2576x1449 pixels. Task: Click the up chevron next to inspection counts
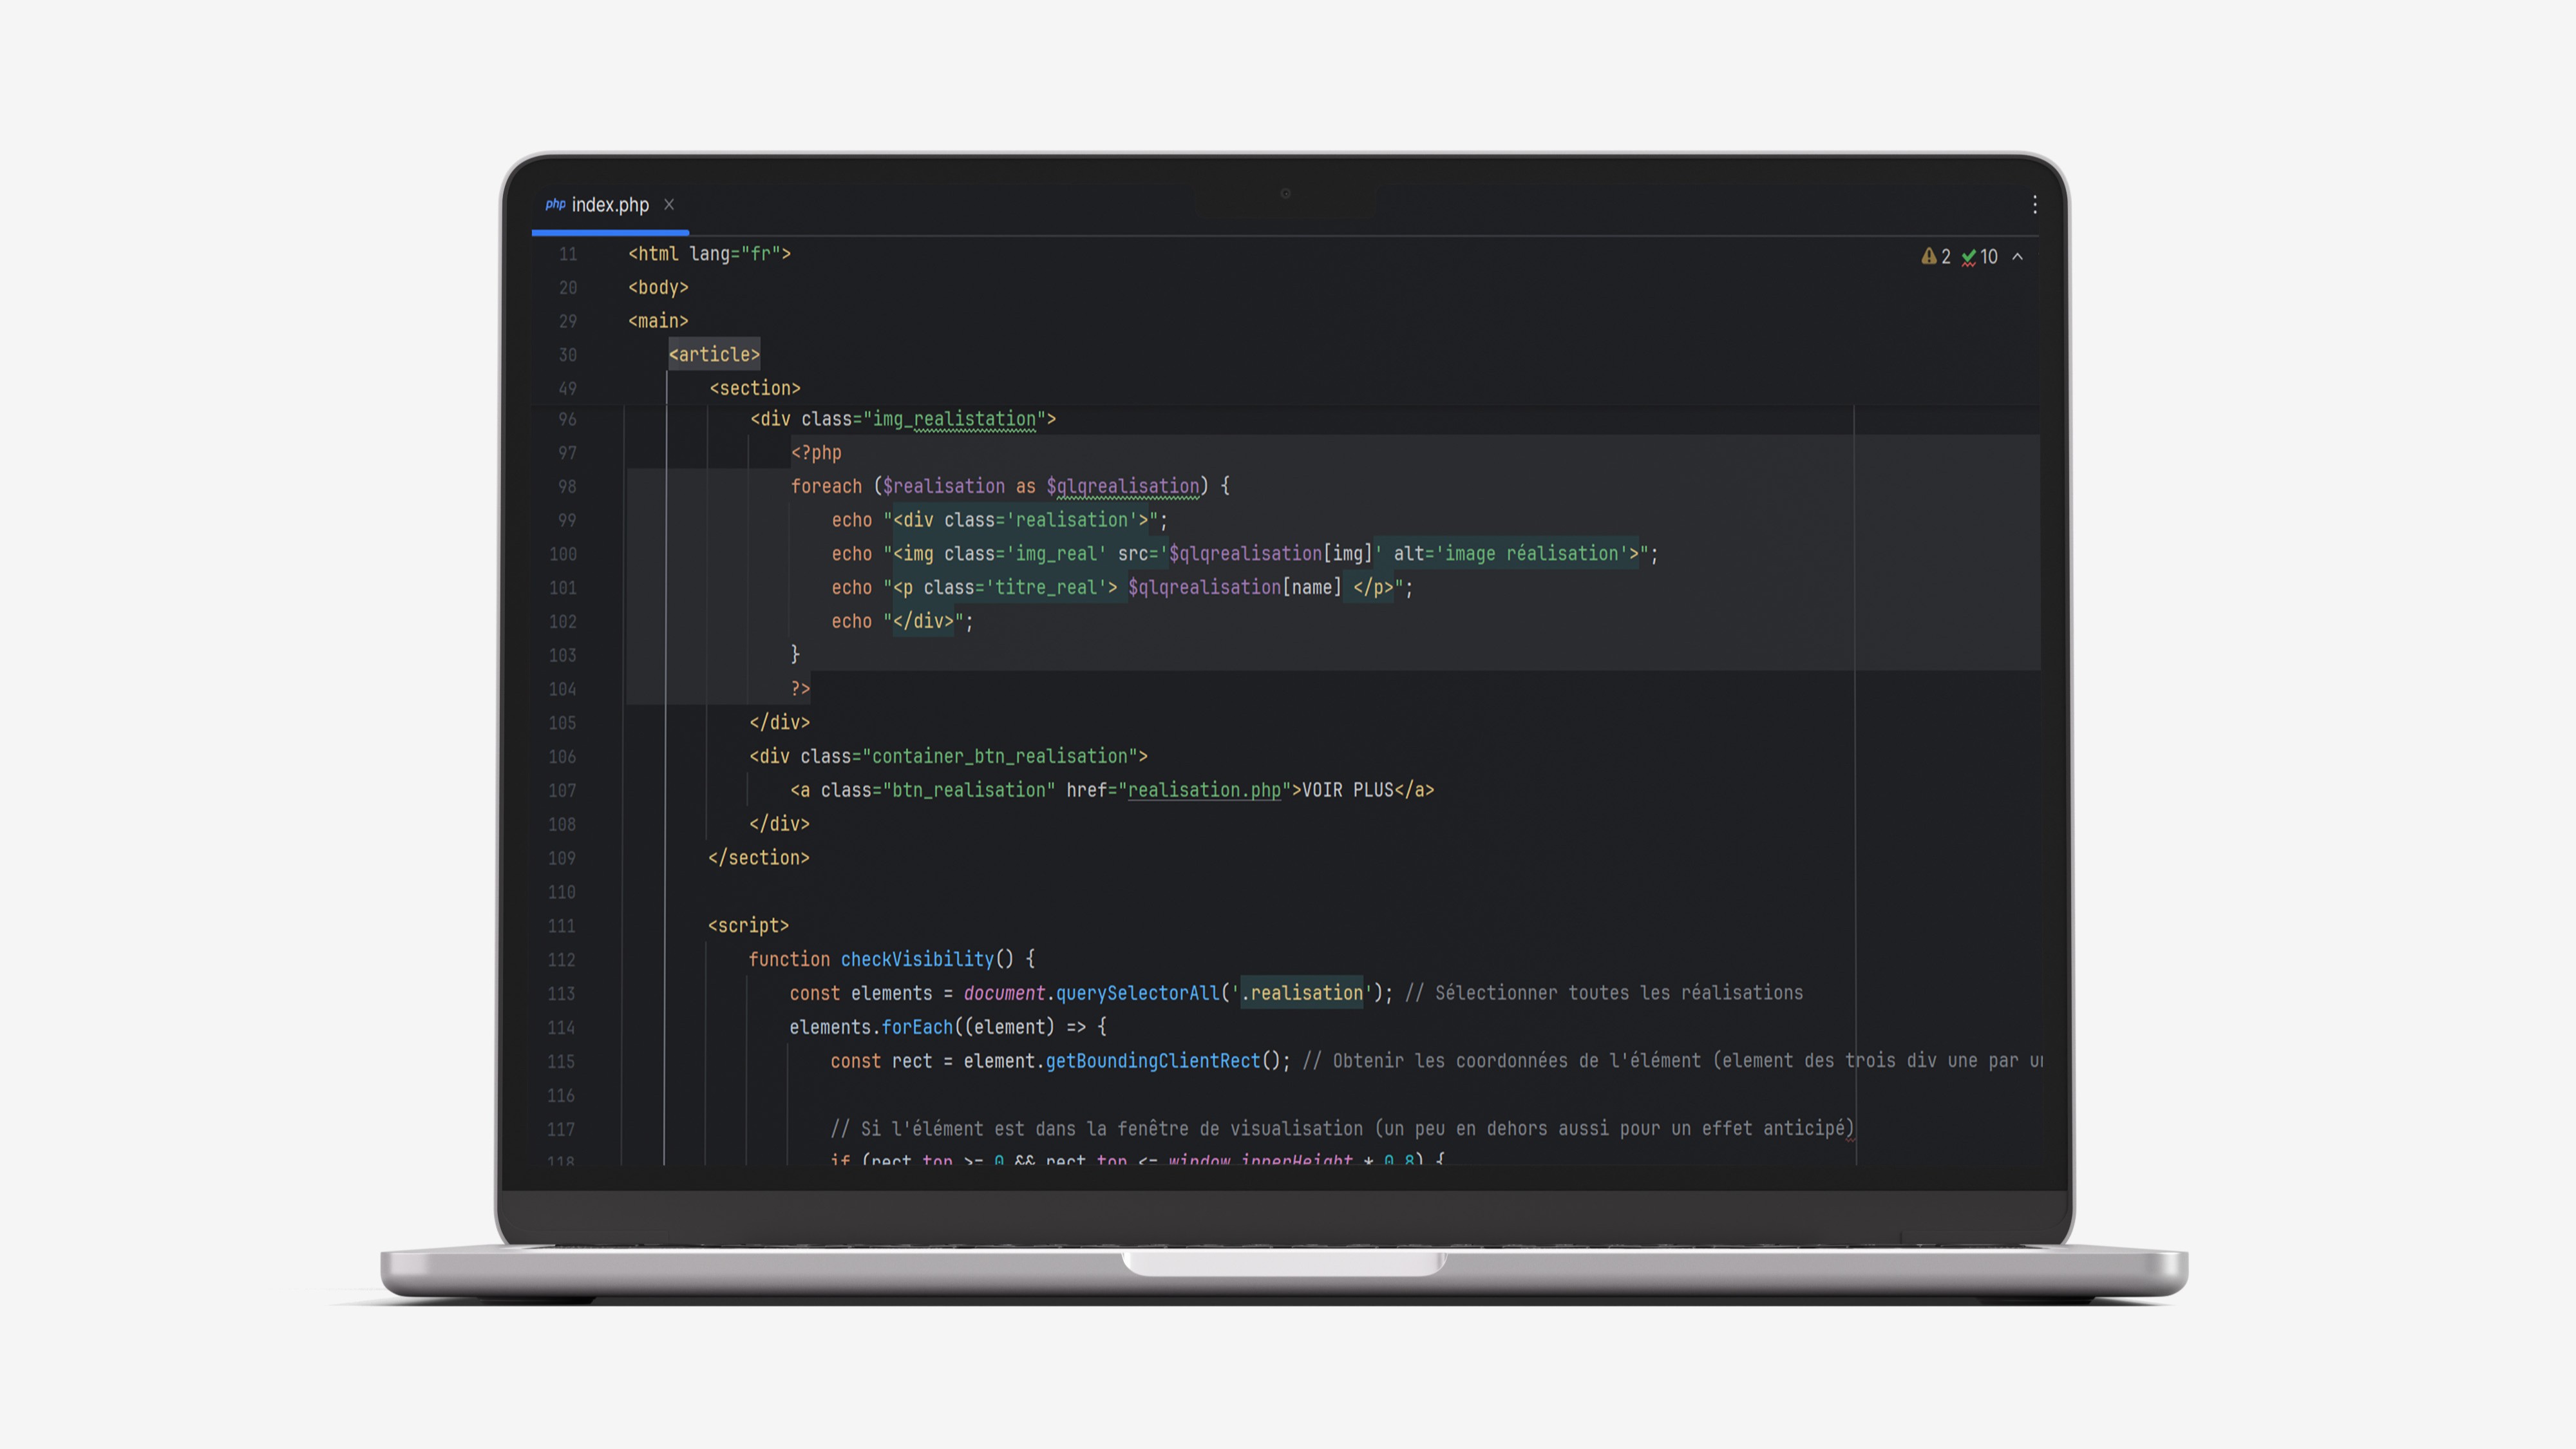point(2017,257)
